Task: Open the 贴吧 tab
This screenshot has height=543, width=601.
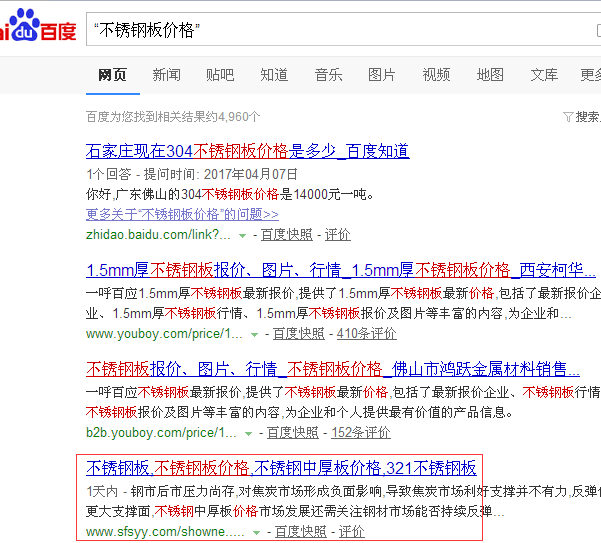Action: point(220,75)
